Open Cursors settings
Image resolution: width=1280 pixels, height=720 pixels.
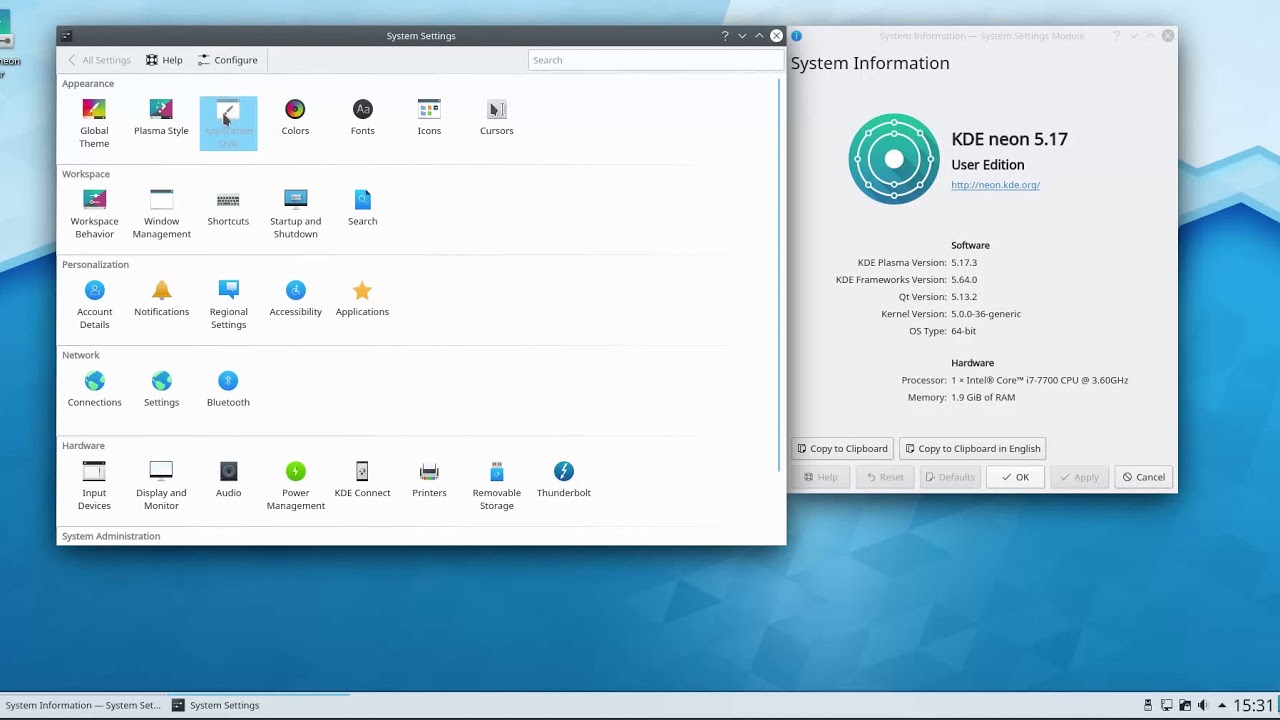point(496,118)
